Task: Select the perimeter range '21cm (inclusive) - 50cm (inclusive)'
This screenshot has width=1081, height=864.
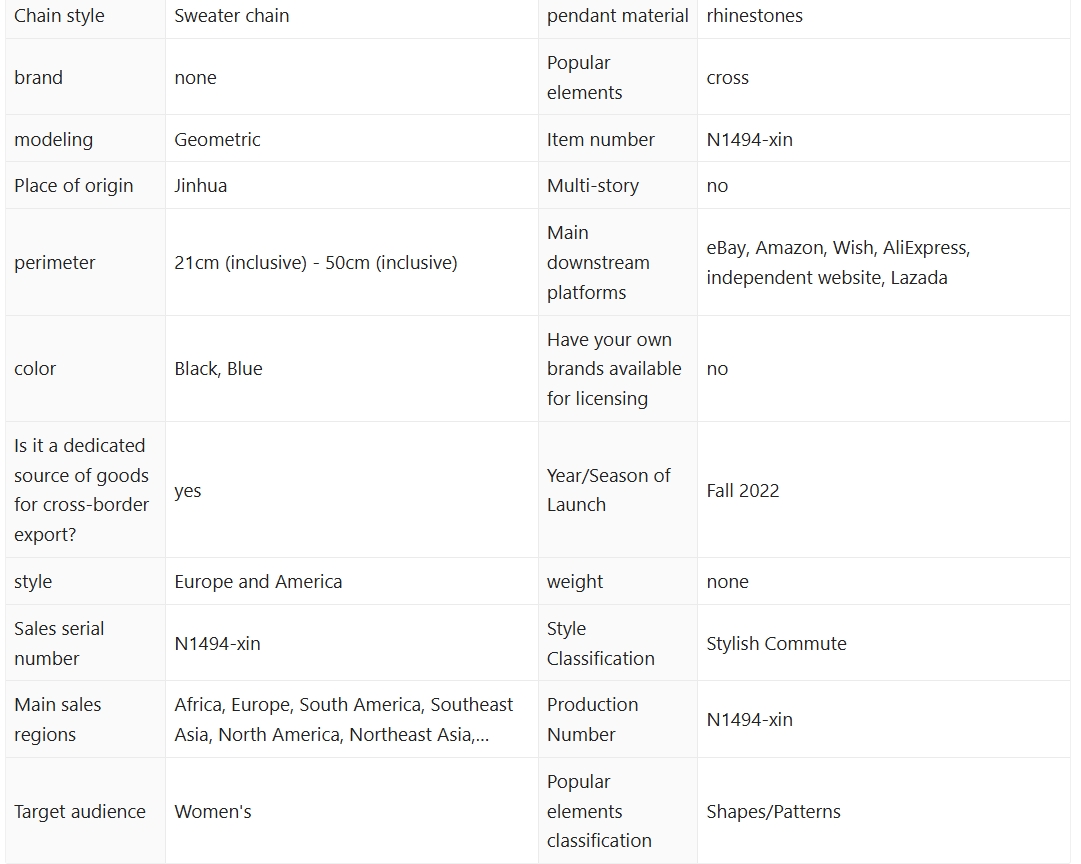Action: [x=315, y=263]
